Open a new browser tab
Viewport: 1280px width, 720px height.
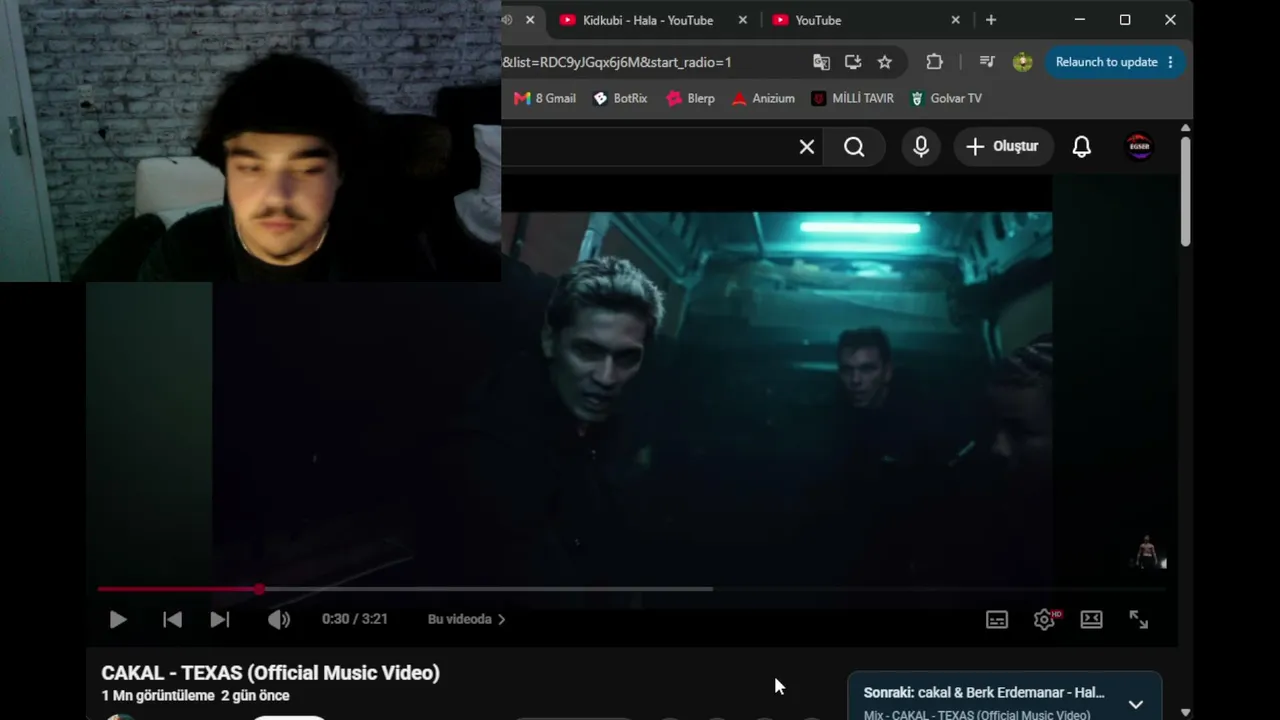991,20
